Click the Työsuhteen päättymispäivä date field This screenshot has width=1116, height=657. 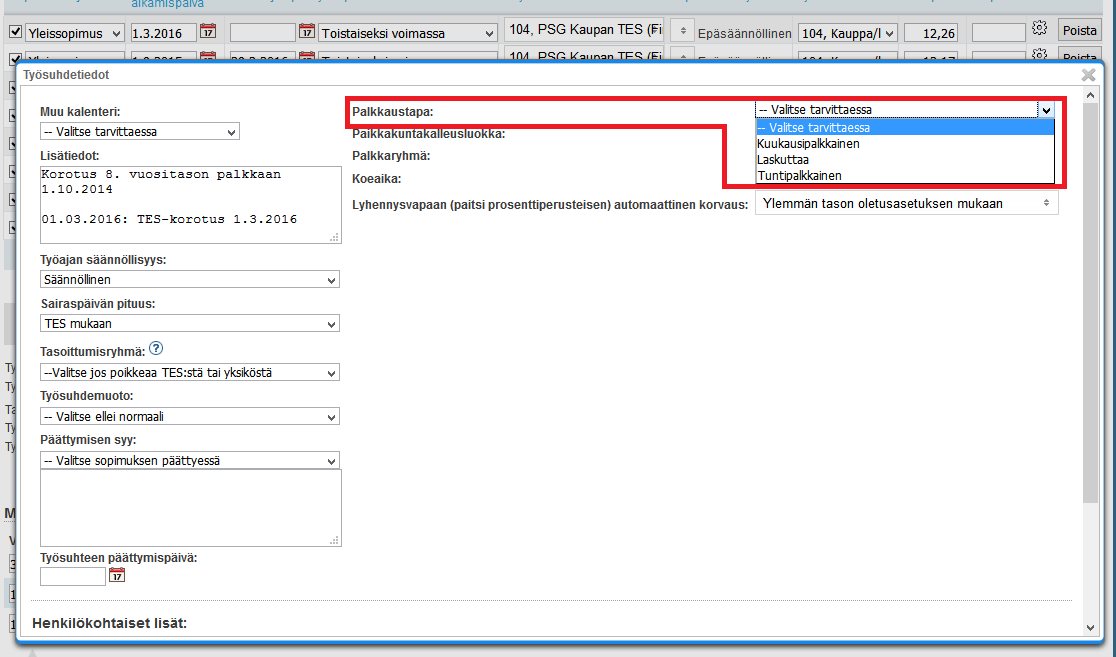point(73,576)
